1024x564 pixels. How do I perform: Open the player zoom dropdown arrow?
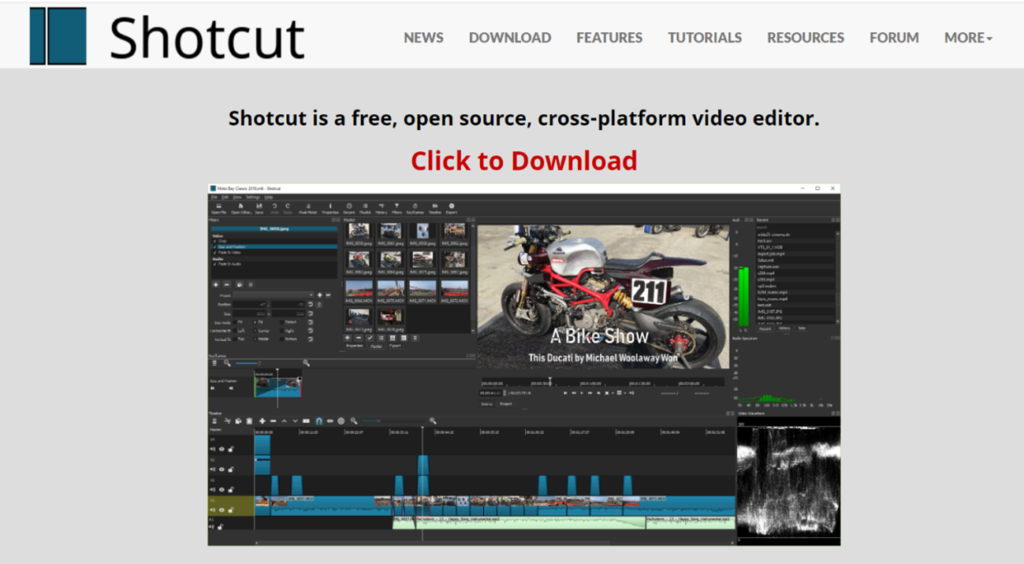pyautogui.click(x=613, y=393)
